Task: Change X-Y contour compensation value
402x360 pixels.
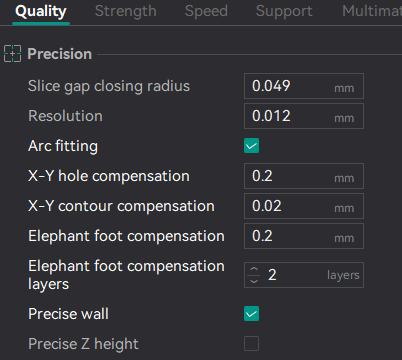Action: tap(304, 206)
